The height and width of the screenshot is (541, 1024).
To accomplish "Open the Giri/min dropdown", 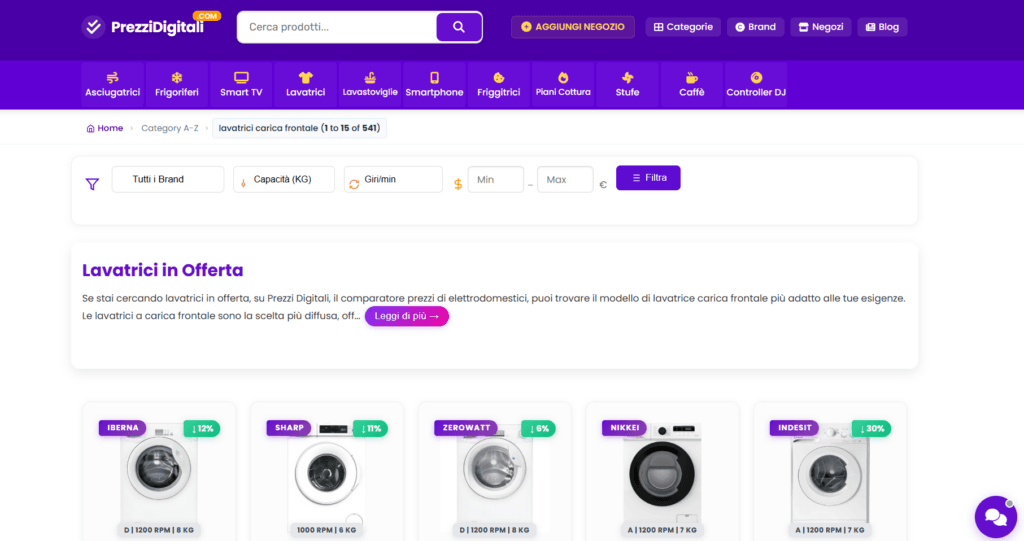I will (393, 179).
